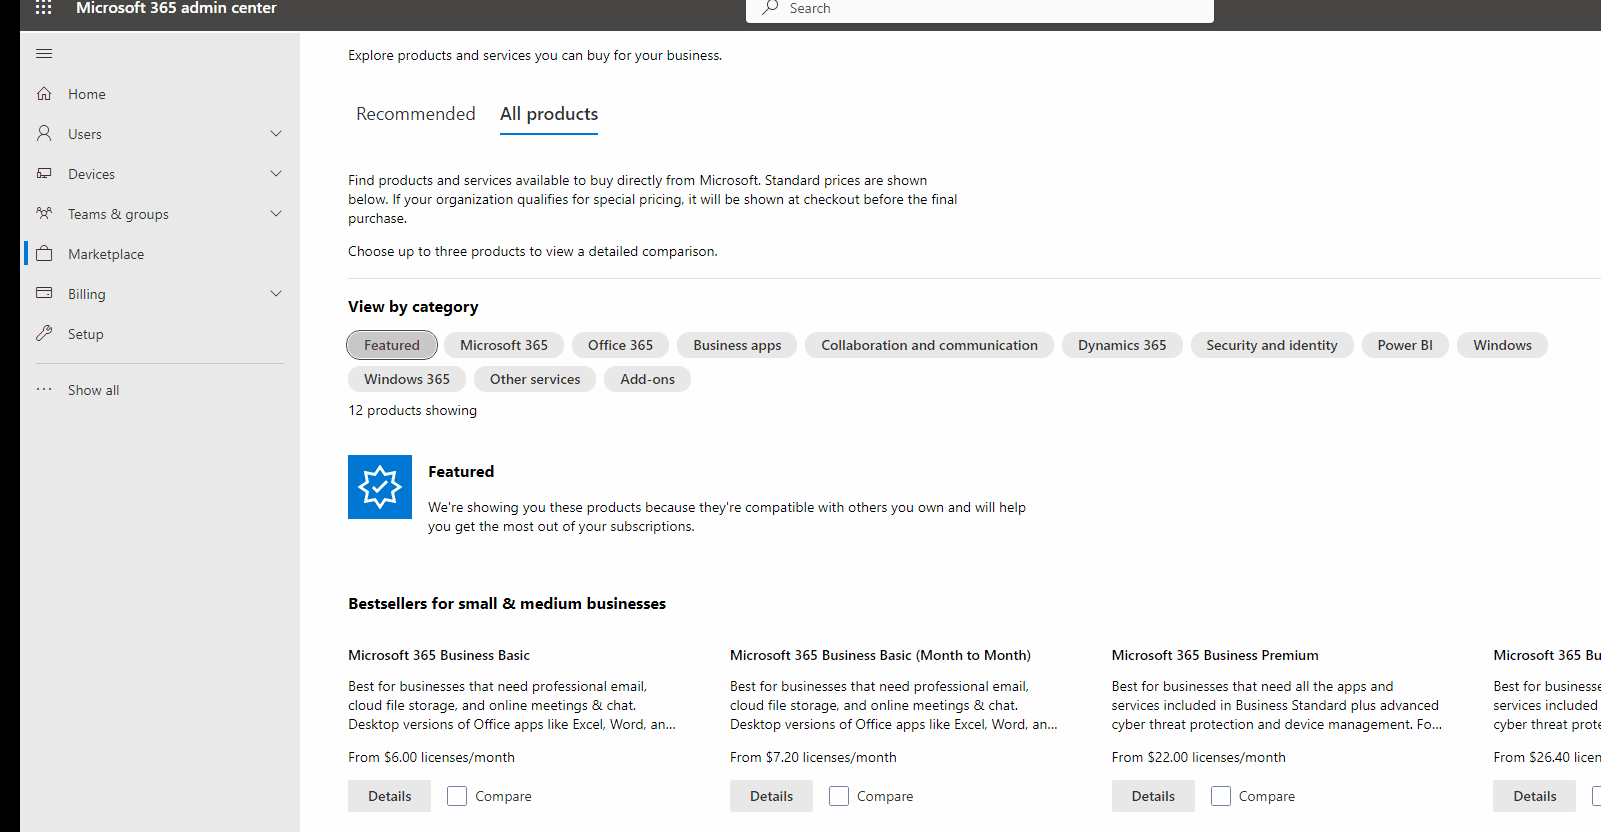Viewport: 1601px width, 832px height.
Task: Click the Home house icon
Action: tap(44, 93)
